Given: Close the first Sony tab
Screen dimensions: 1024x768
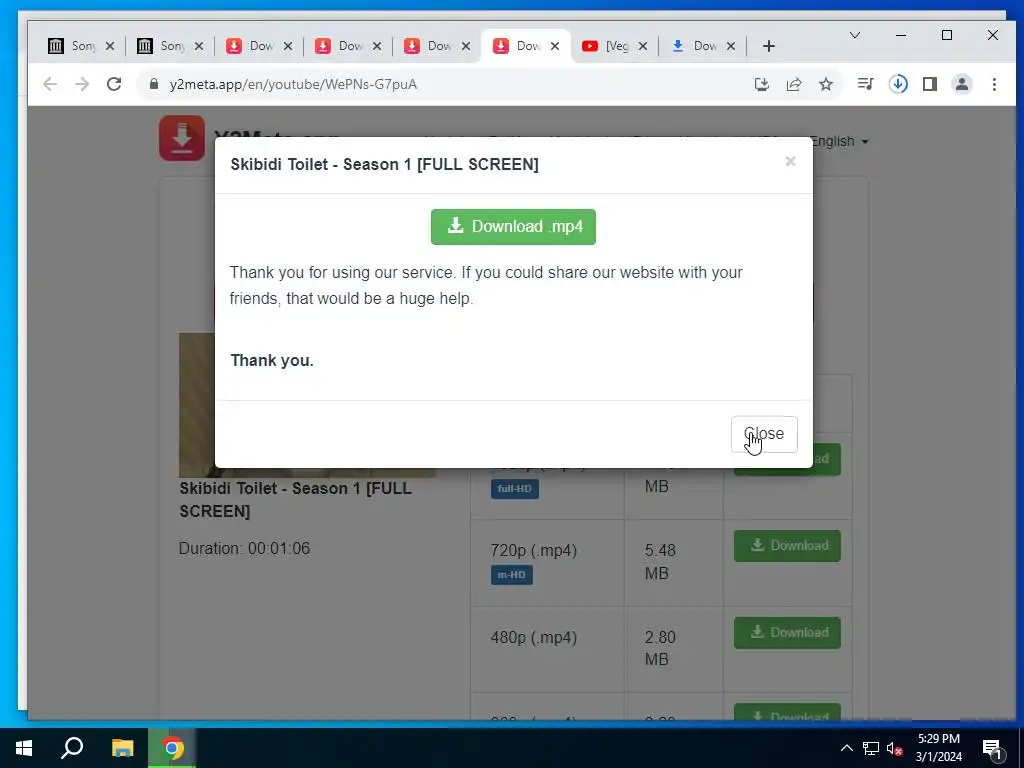Looking at the screenshot, I should pos(110,46).
